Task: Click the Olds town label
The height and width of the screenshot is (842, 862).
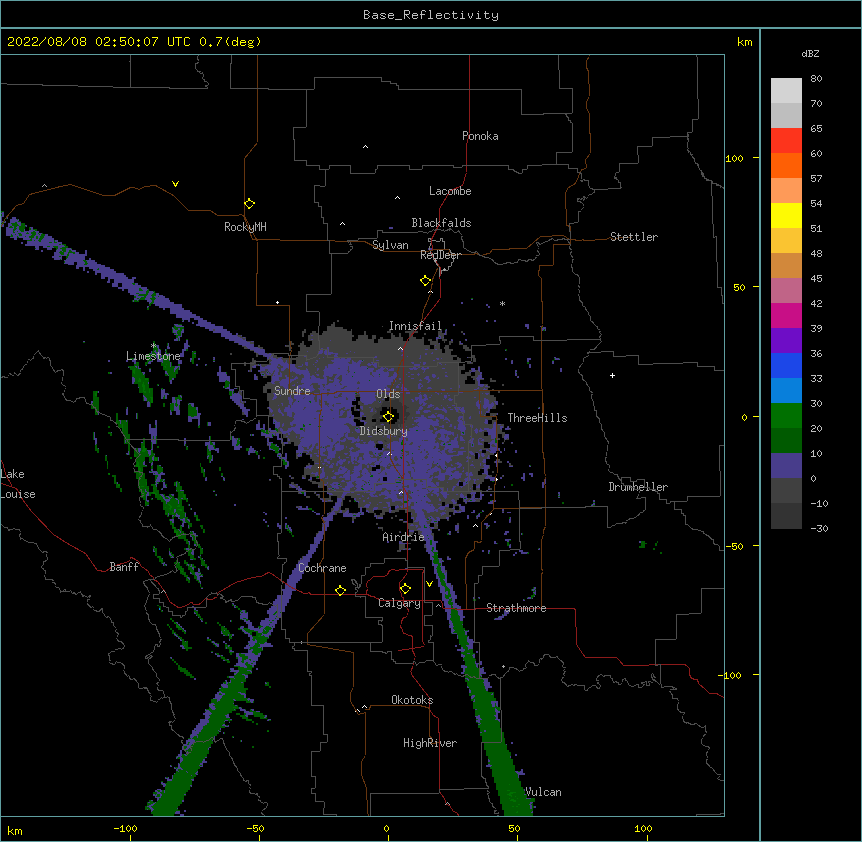Action: tap(388, 394)
